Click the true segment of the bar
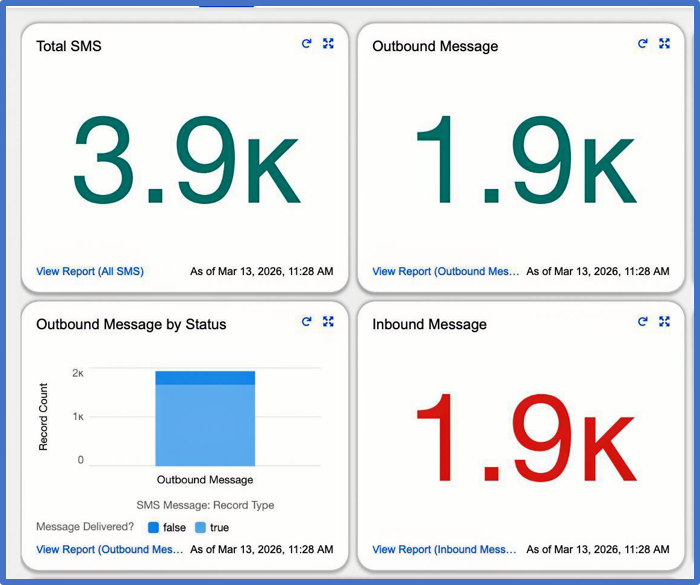700x585 pixels. point(205,425)
